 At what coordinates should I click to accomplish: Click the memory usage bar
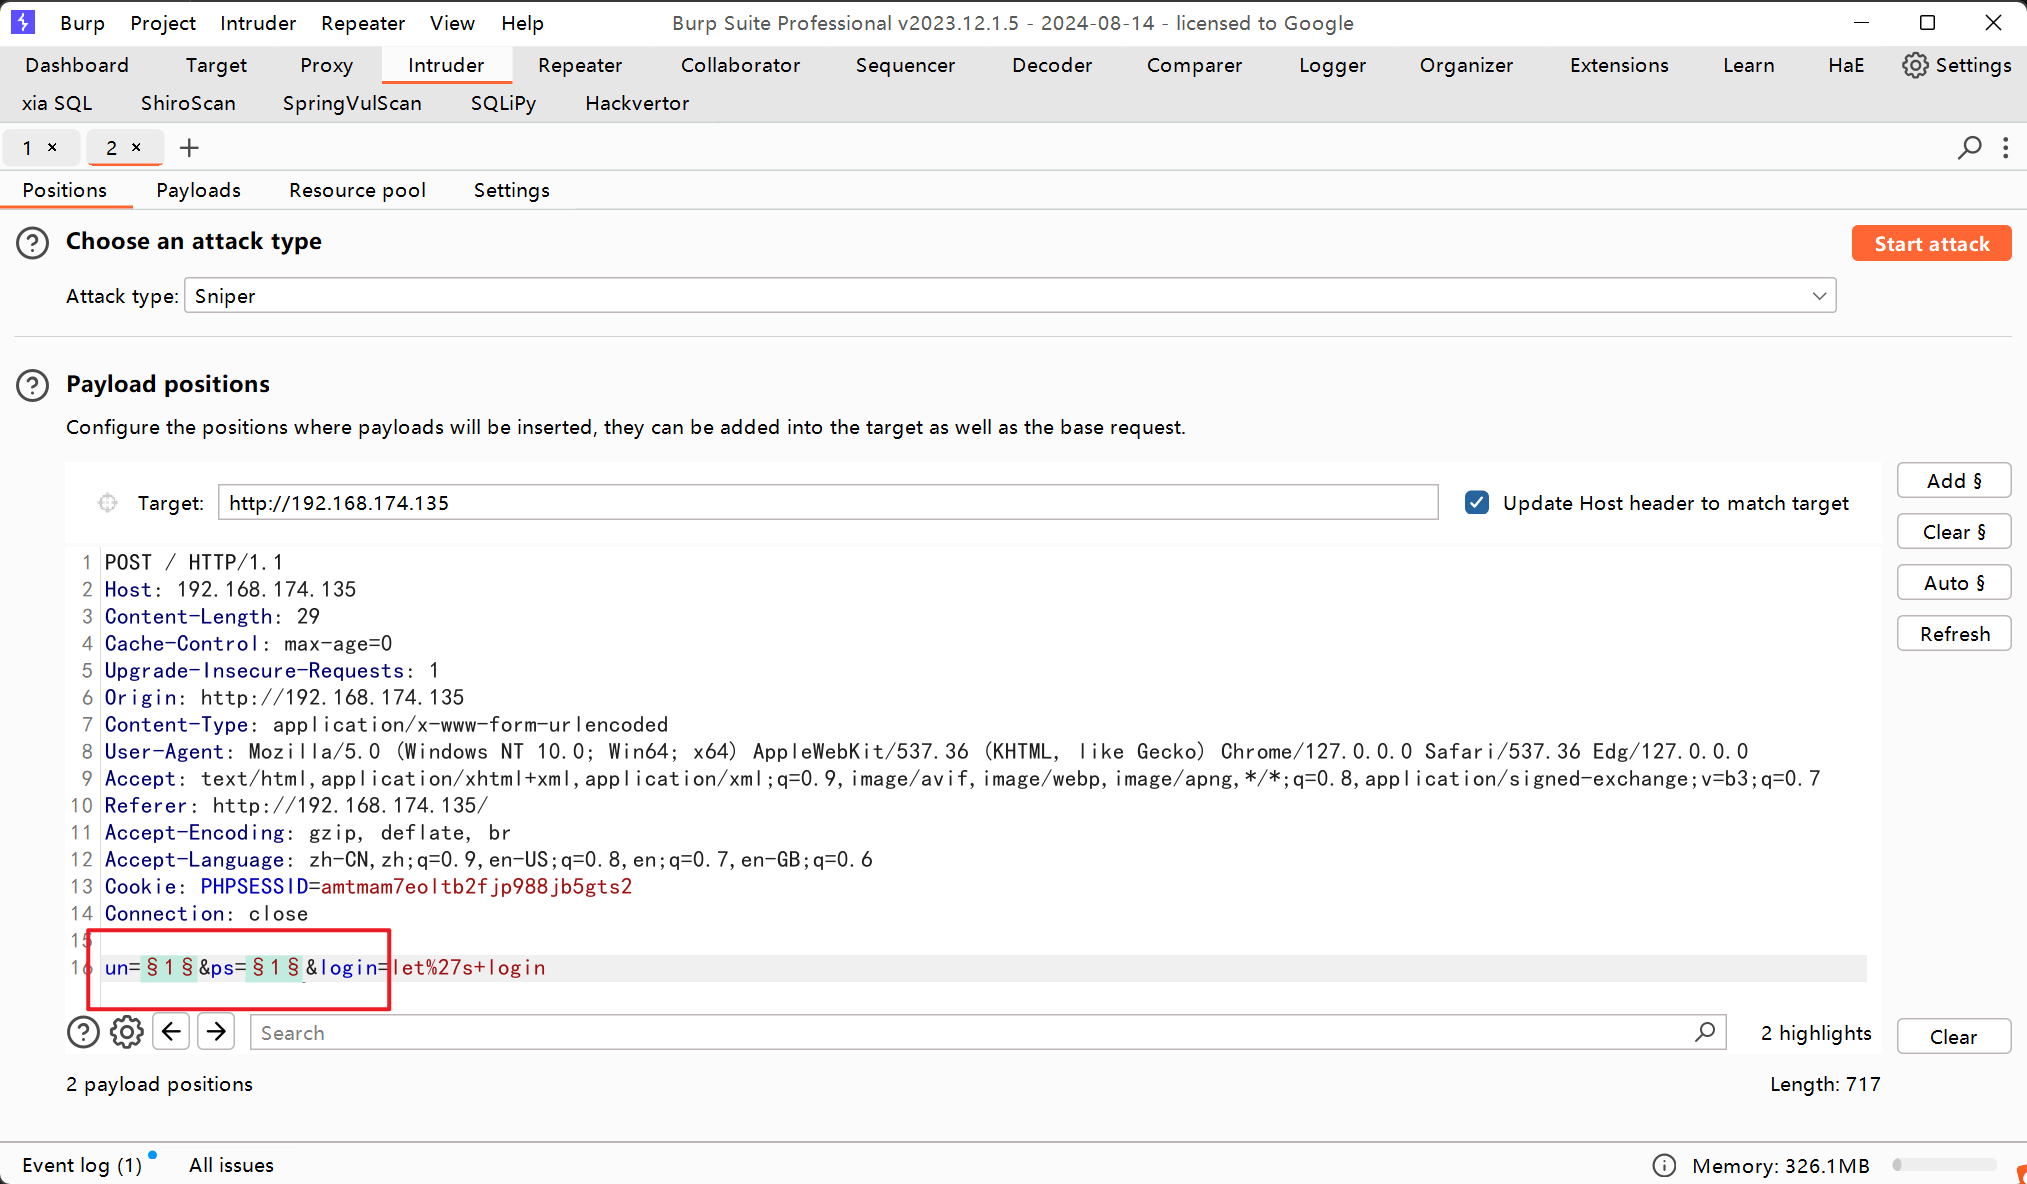(x=1945, y=1165)
